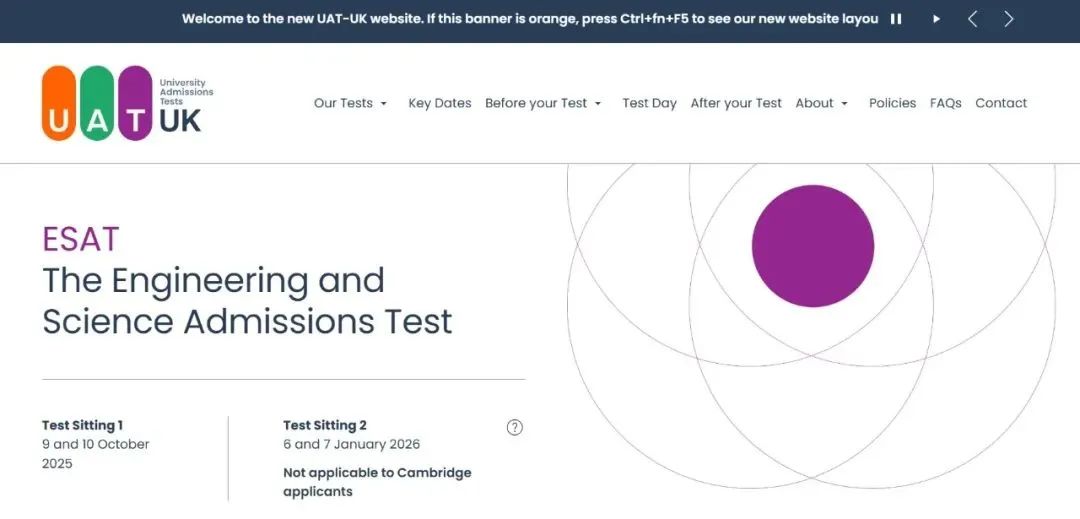Expand the About dropdown menu
The image size is (1080, 519).
822,103
